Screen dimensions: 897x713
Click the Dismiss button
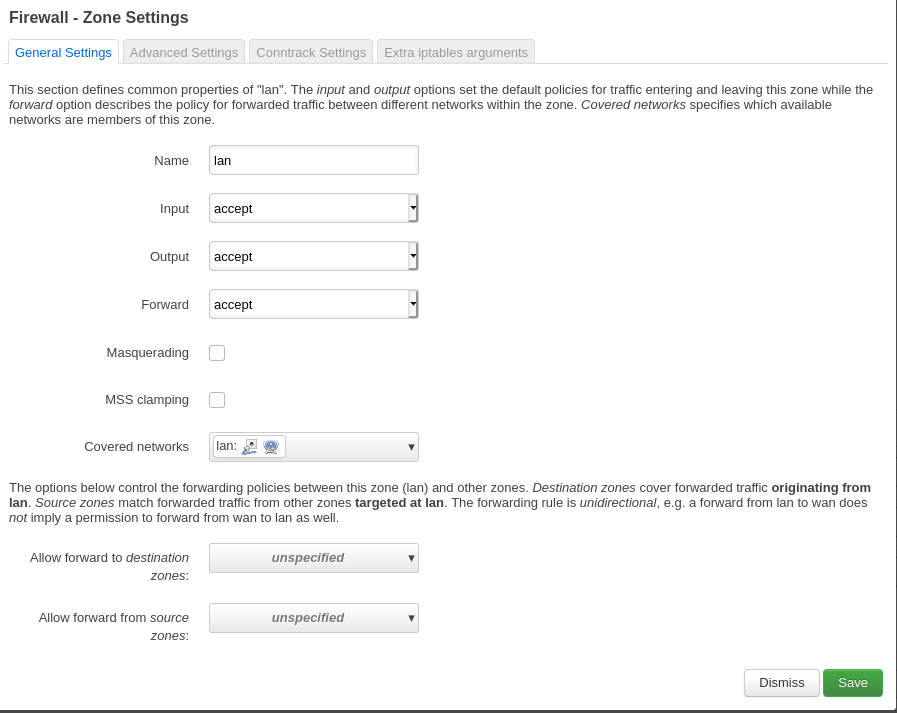pyautogui.click(x=781, y=683)
